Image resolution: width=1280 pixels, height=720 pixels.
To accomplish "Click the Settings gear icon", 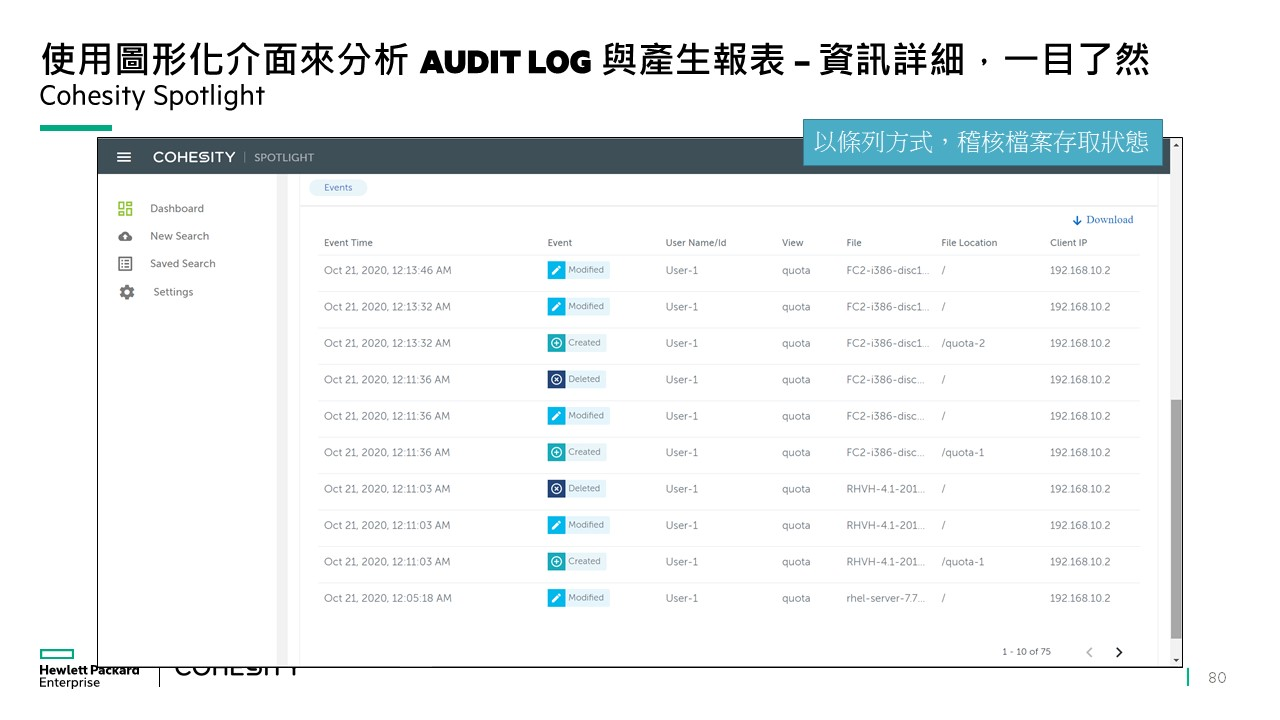I will coord(126,292).
